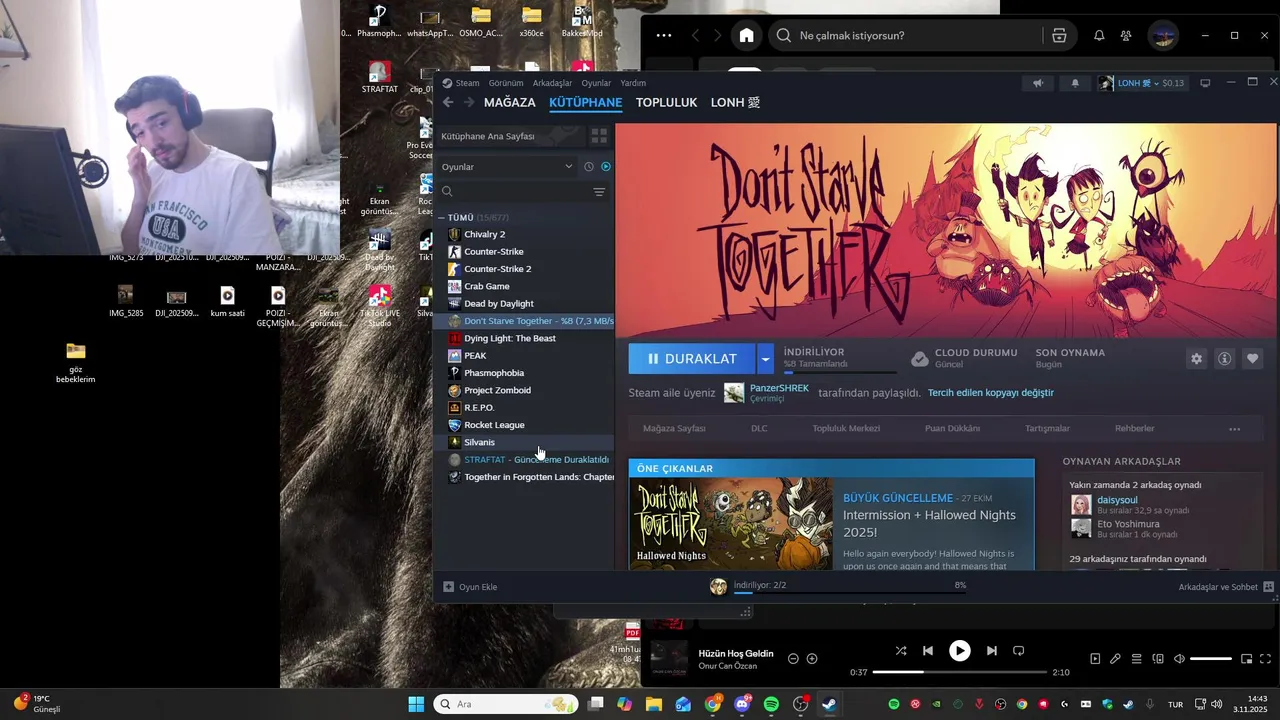Screen dimensions: 1280x720
Task: Open Steam notifications bell icon
Action: click(x=1075, y=83)
